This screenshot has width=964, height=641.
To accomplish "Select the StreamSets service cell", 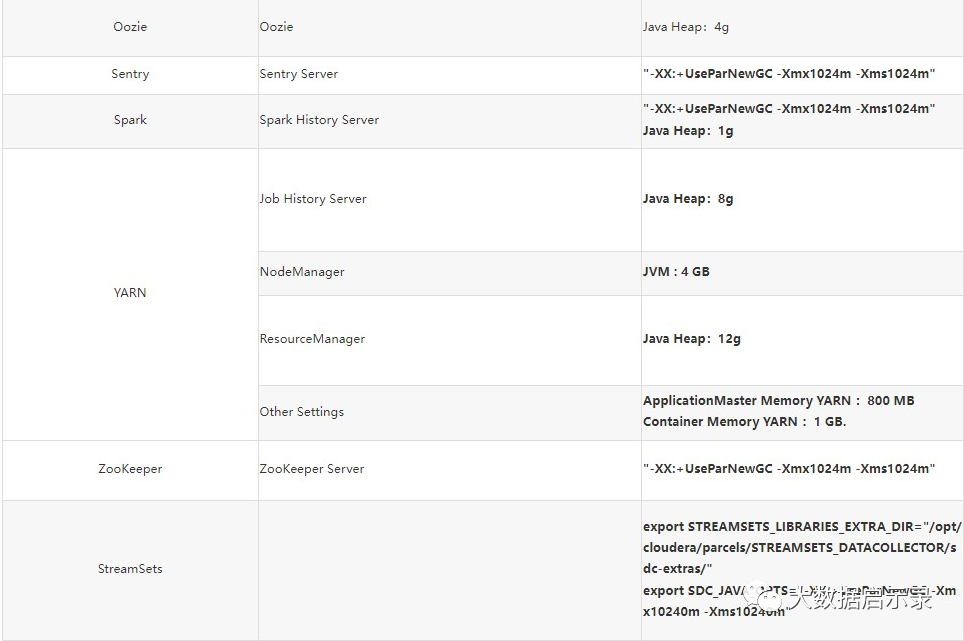I will [130, 569].
